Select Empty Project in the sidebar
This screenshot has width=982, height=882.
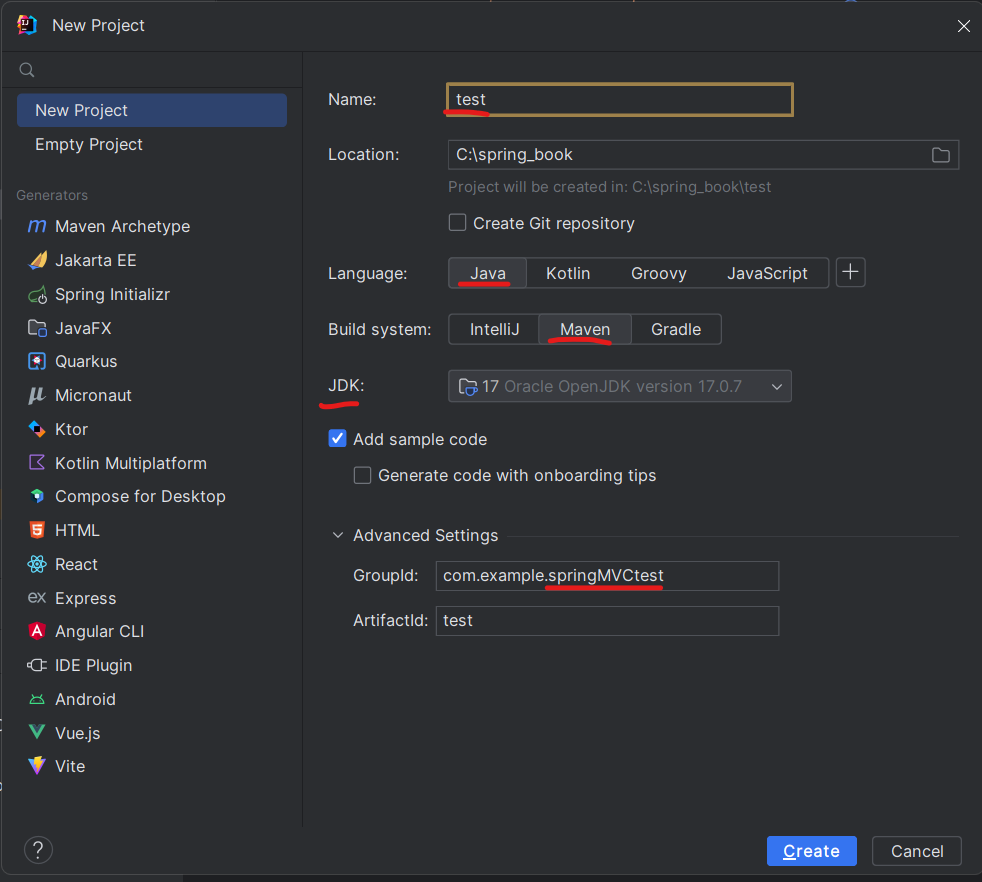click(152, 144)
